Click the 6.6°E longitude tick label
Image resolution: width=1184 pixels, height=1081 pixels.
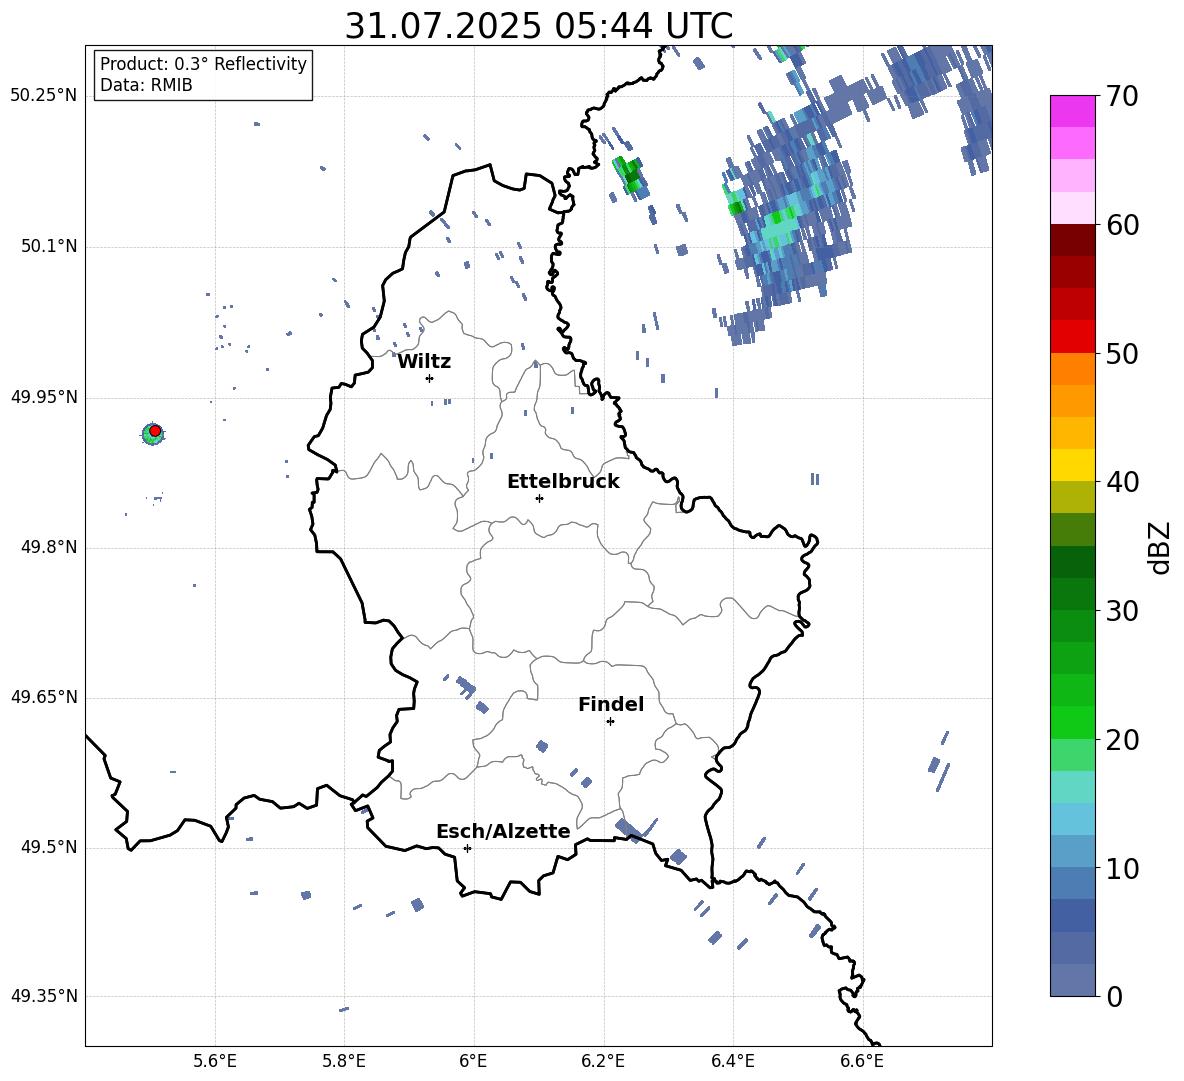tap(862, 1061)
